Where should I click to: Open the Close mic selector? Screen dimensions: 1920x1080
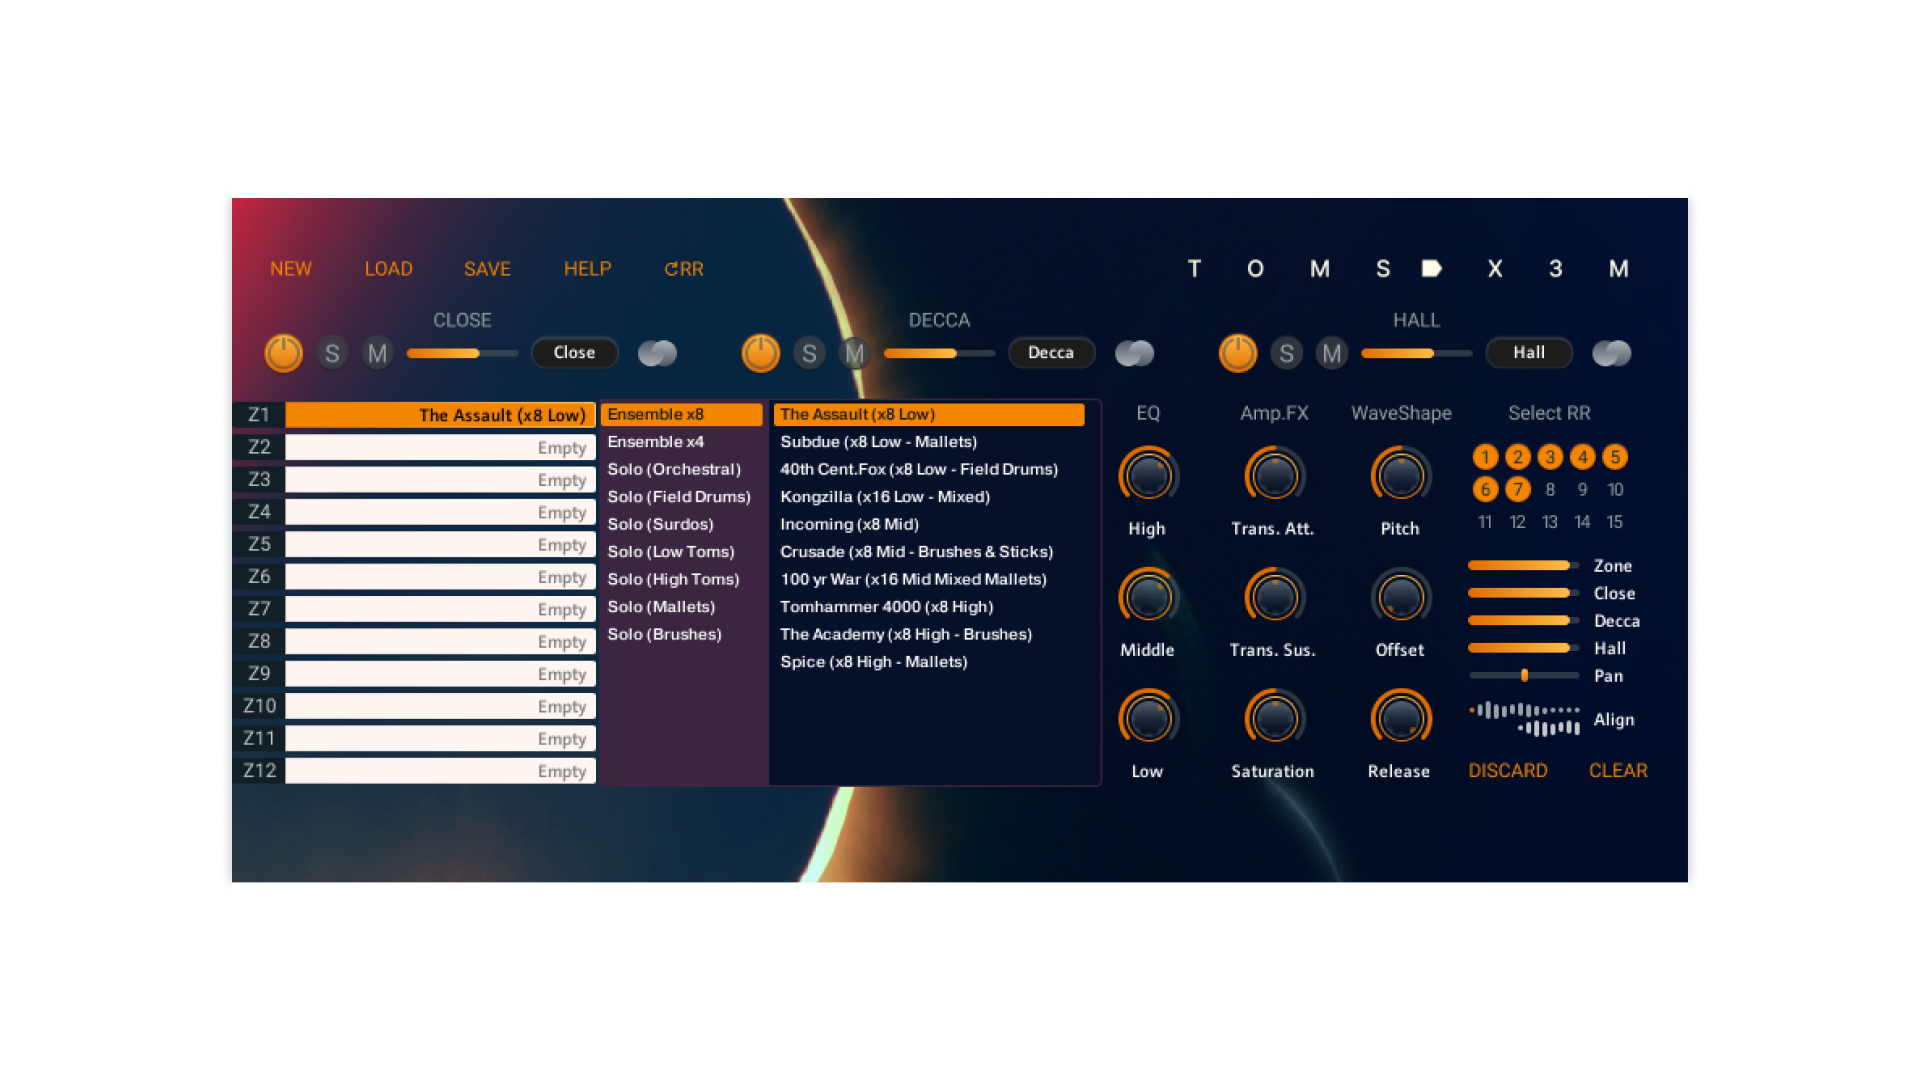click(x=574, y=352)
